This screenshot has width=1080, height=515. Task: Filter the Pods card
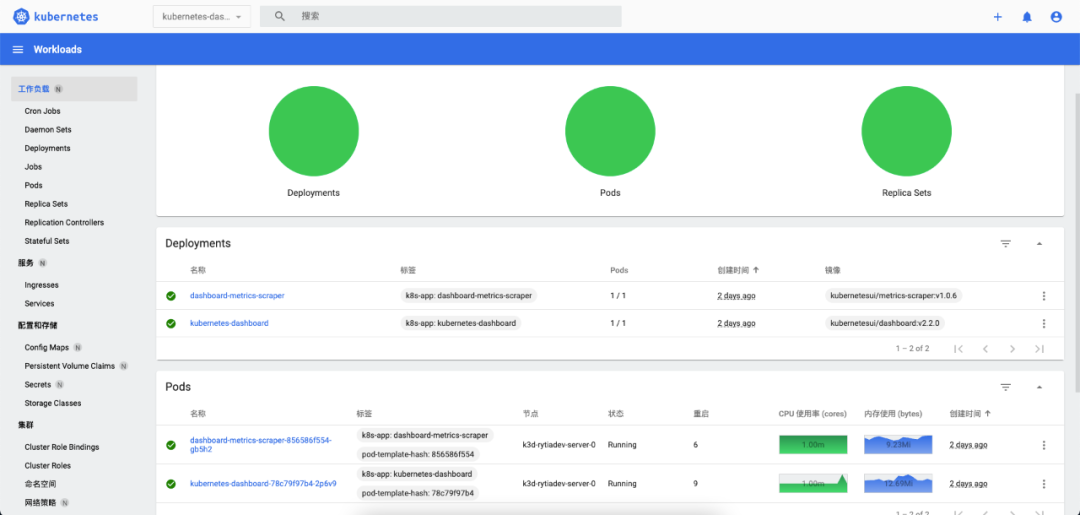point(1006,387)
